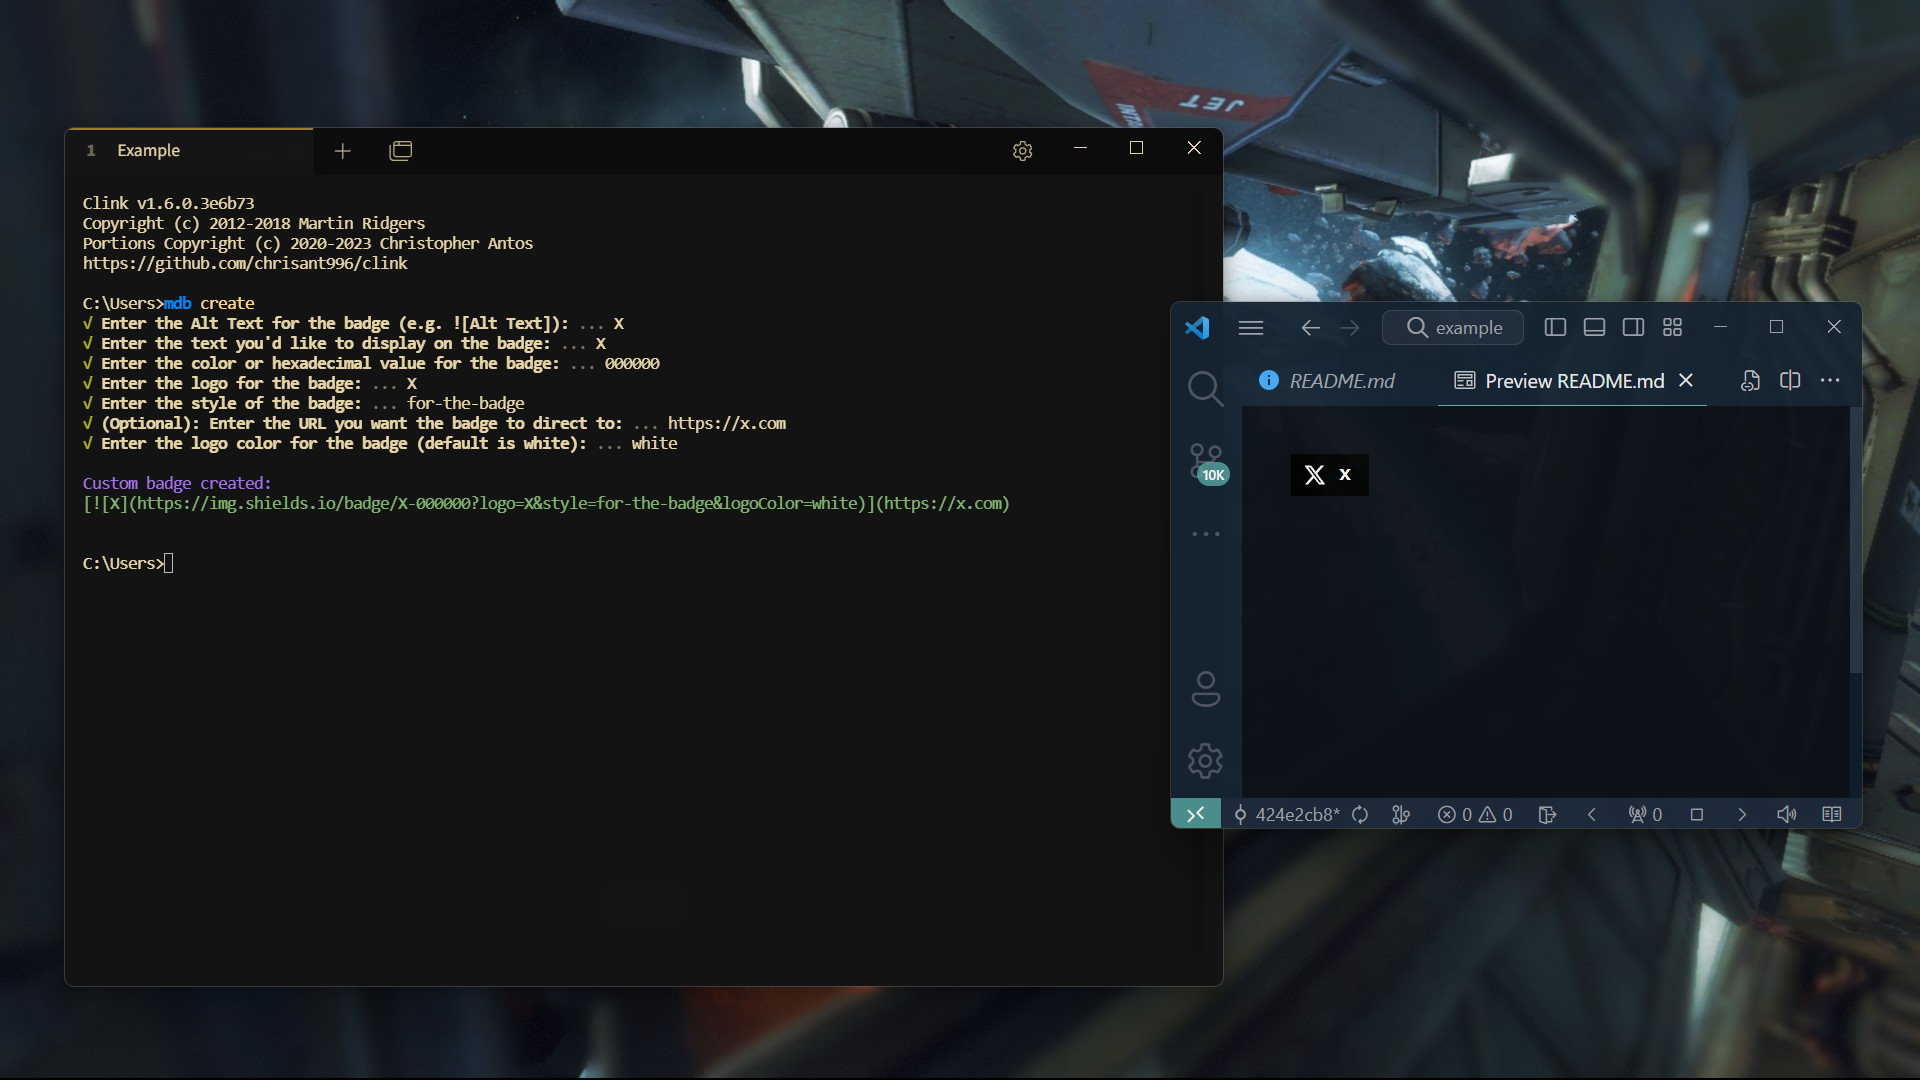Open Search in the VS Code activity bar
The image size is (1920, 1080).
(x=1205, y=388)
